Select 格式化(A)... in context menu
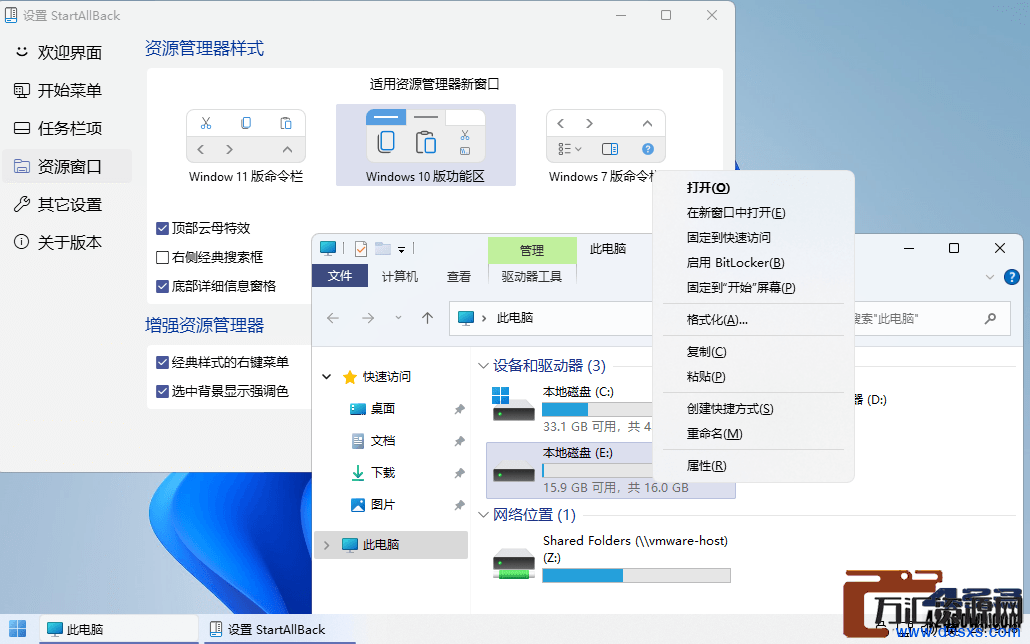Screen dimensions: 1030x644 point(753,320)
